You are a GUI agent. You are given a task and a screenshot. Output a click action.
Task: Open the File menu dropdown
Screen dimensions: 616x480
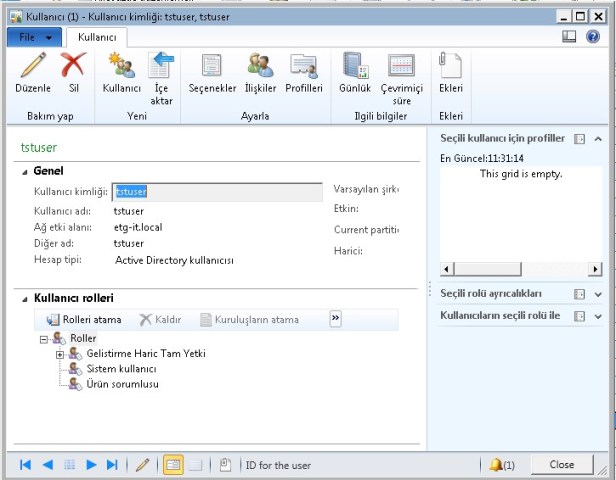(x=34, y=36)
